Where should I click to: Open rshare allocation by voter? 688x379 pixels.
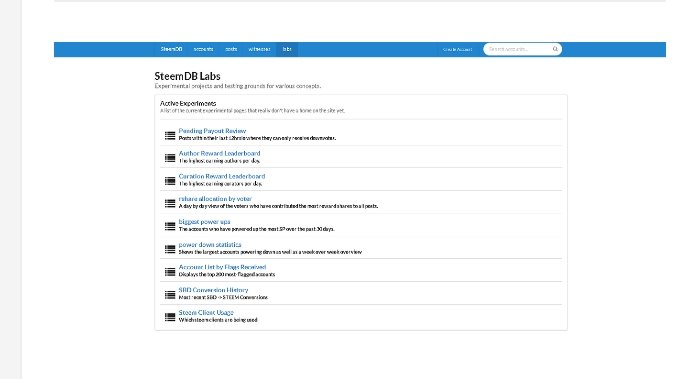215,199
